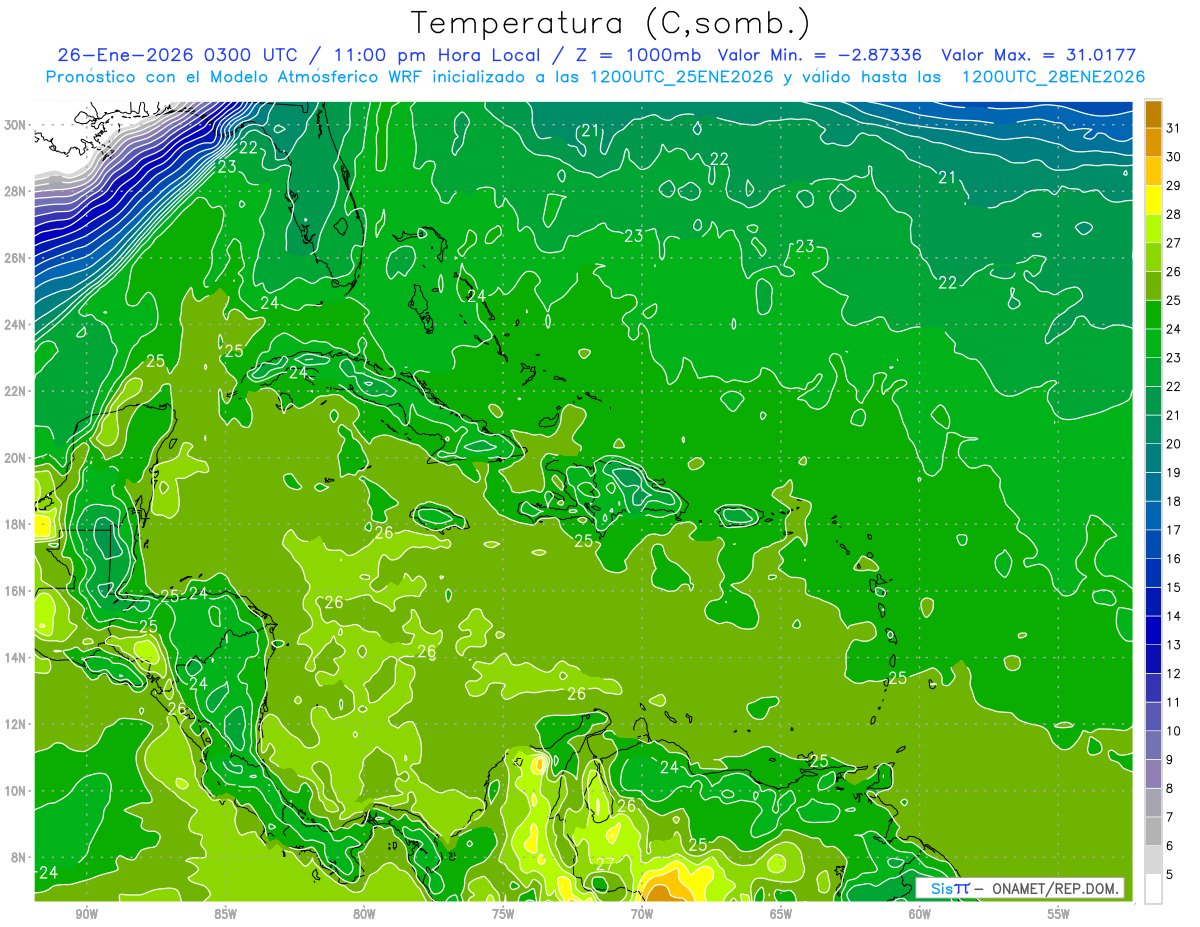Click the 12N latitude axis label
This screenshot has height=927, width=1200.
pos(15,724)
